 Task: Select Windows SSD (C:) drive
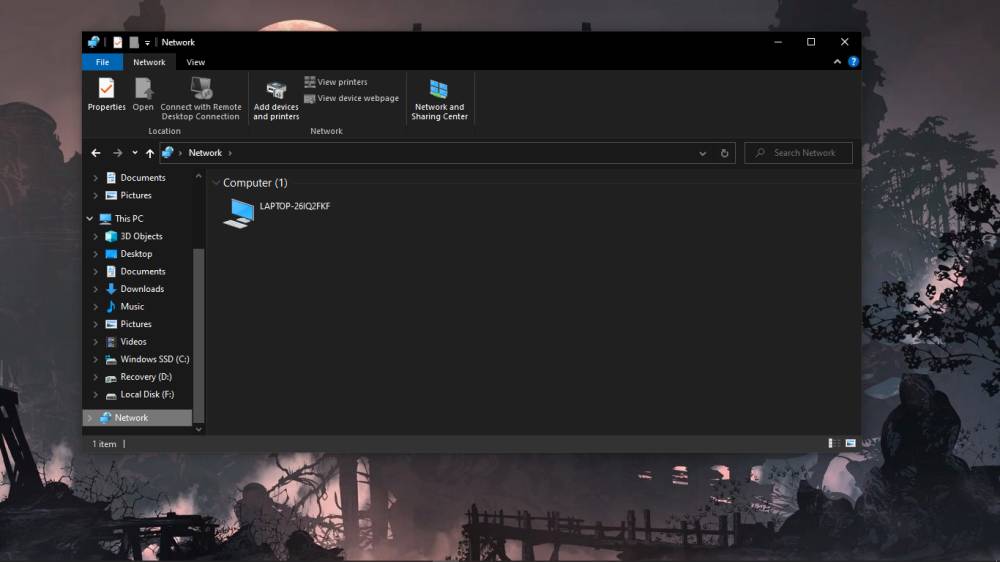(x=154, y=359)
